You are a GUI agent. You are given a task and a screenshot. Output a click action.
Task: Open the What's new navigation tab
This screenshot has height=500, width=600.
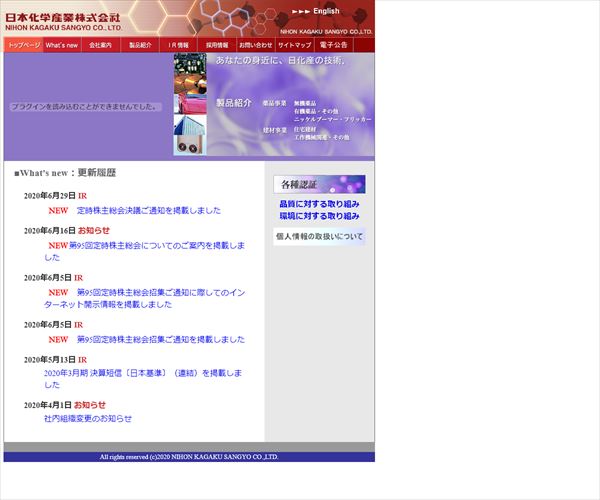(x=62, y=45)
